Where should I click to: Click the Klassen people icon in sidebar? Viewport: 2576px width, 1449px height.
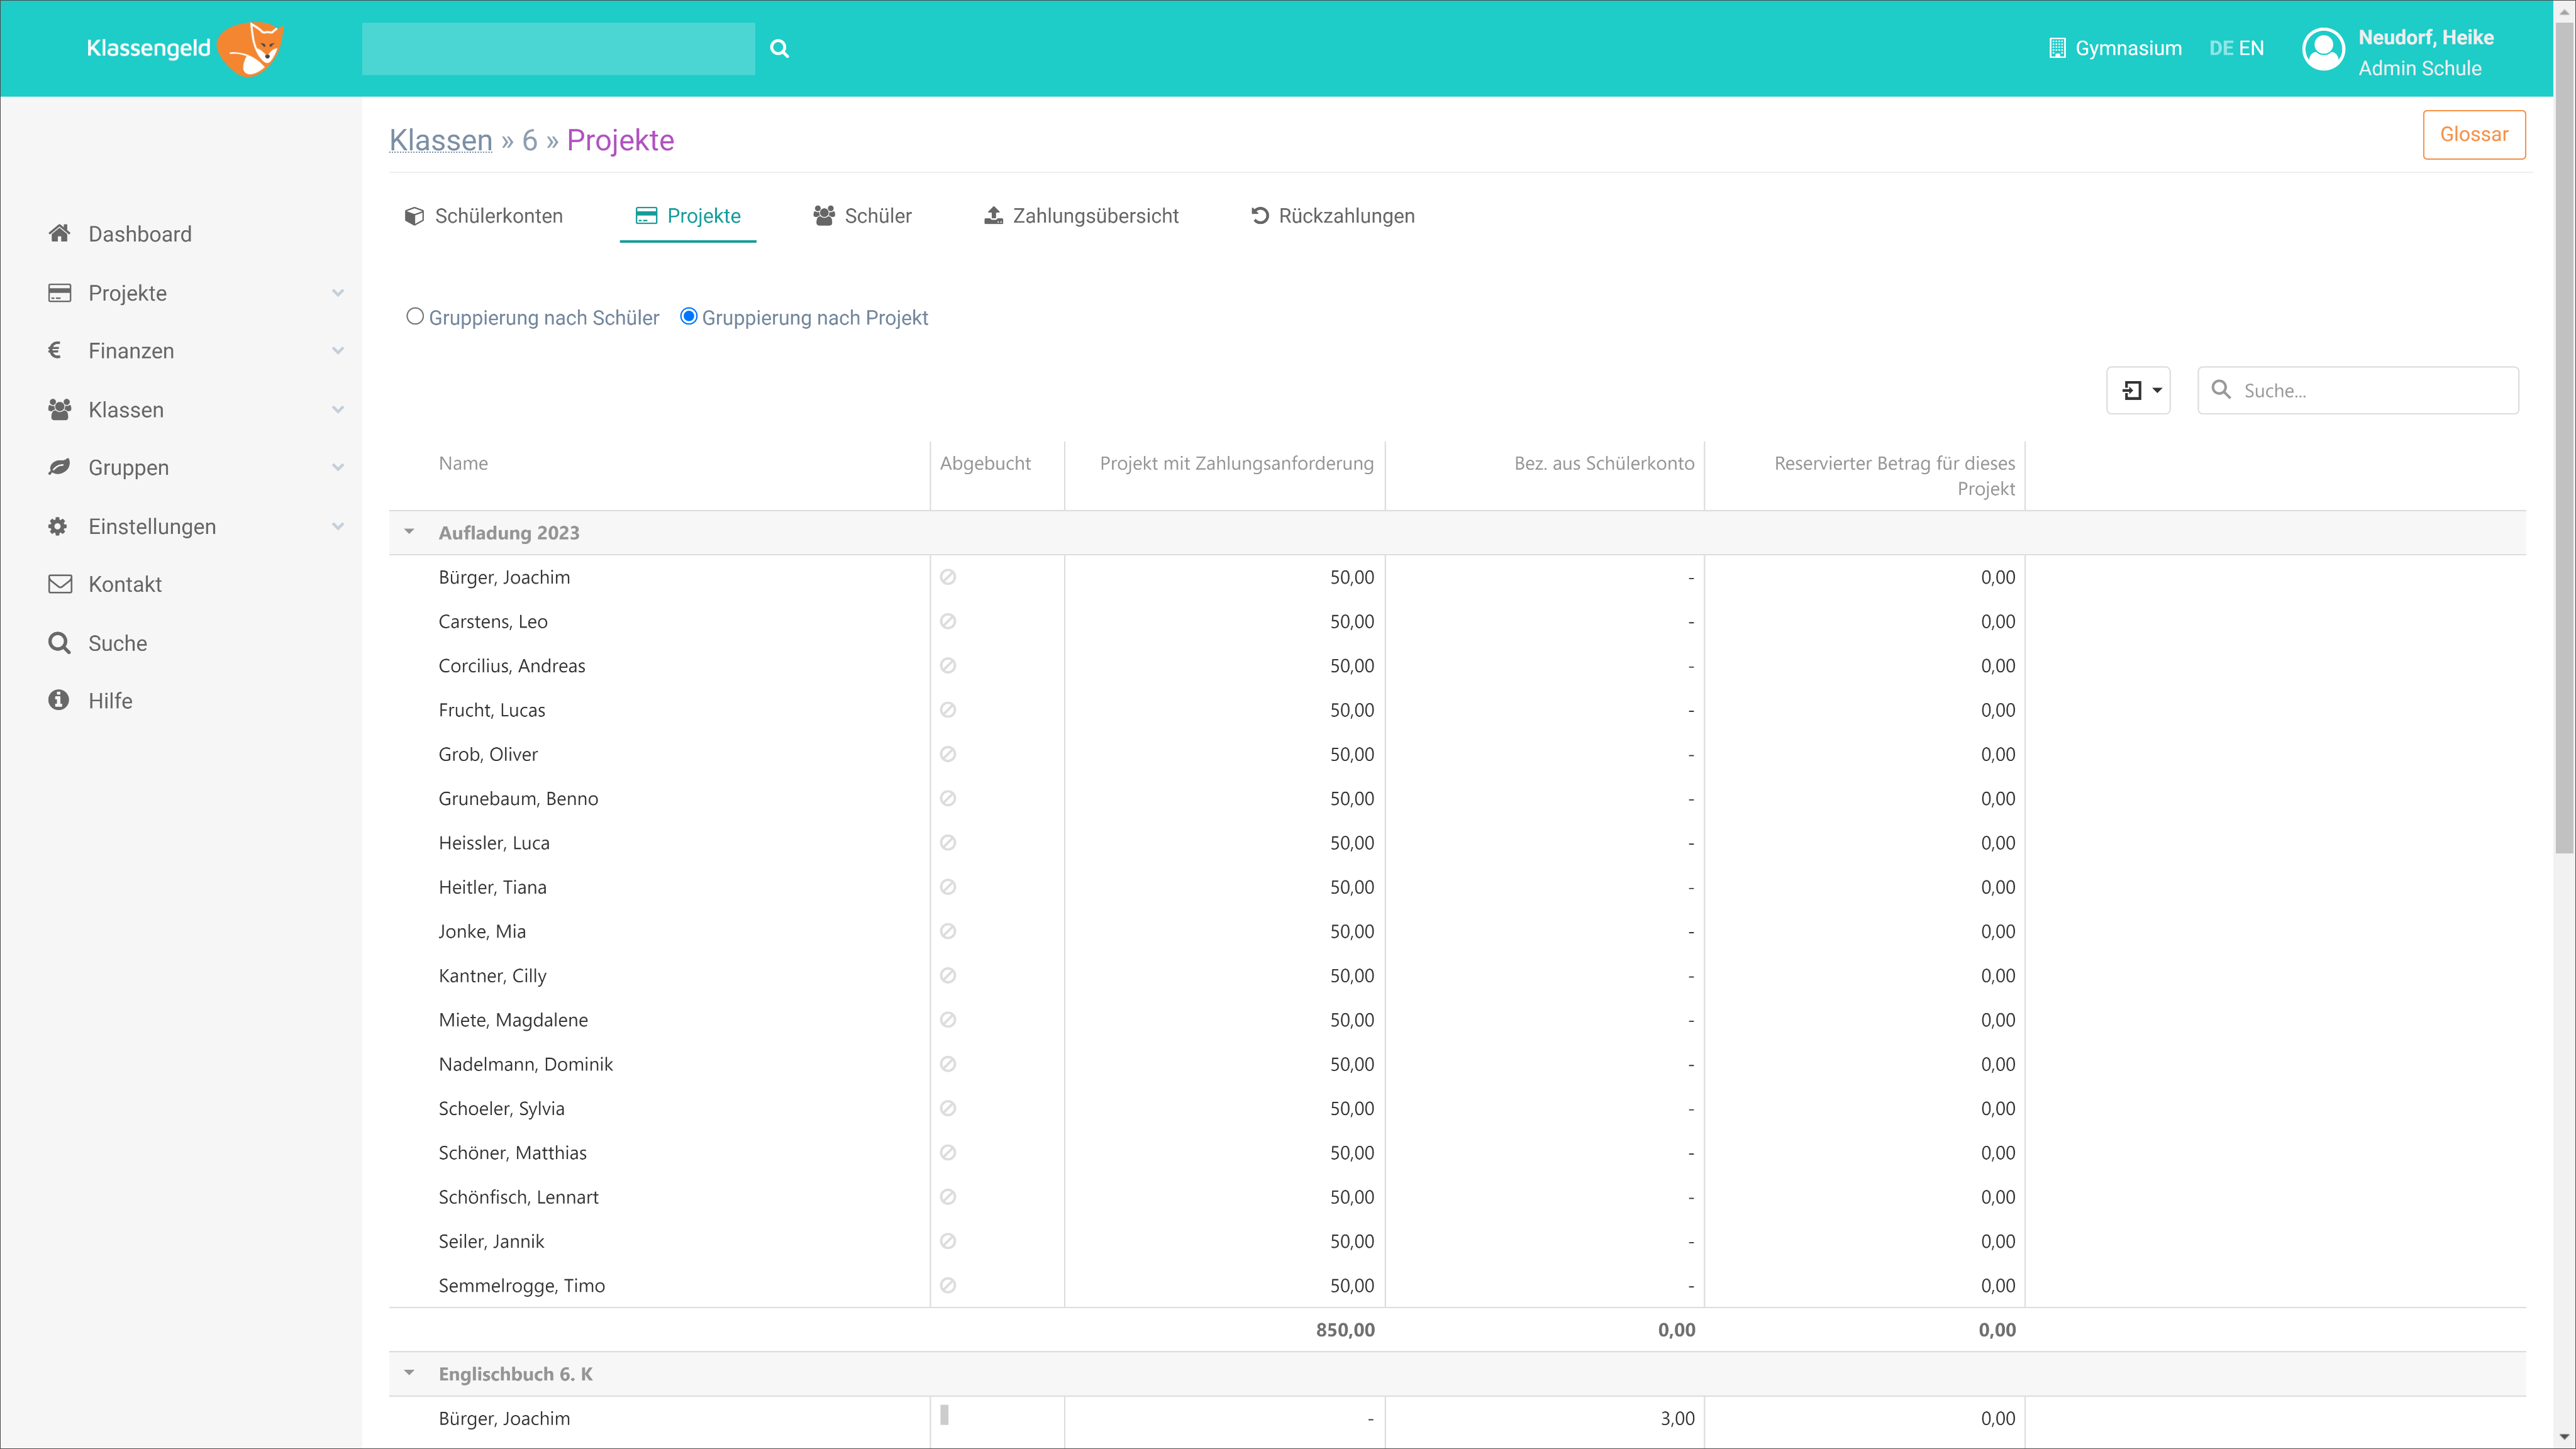coord(59,409)
